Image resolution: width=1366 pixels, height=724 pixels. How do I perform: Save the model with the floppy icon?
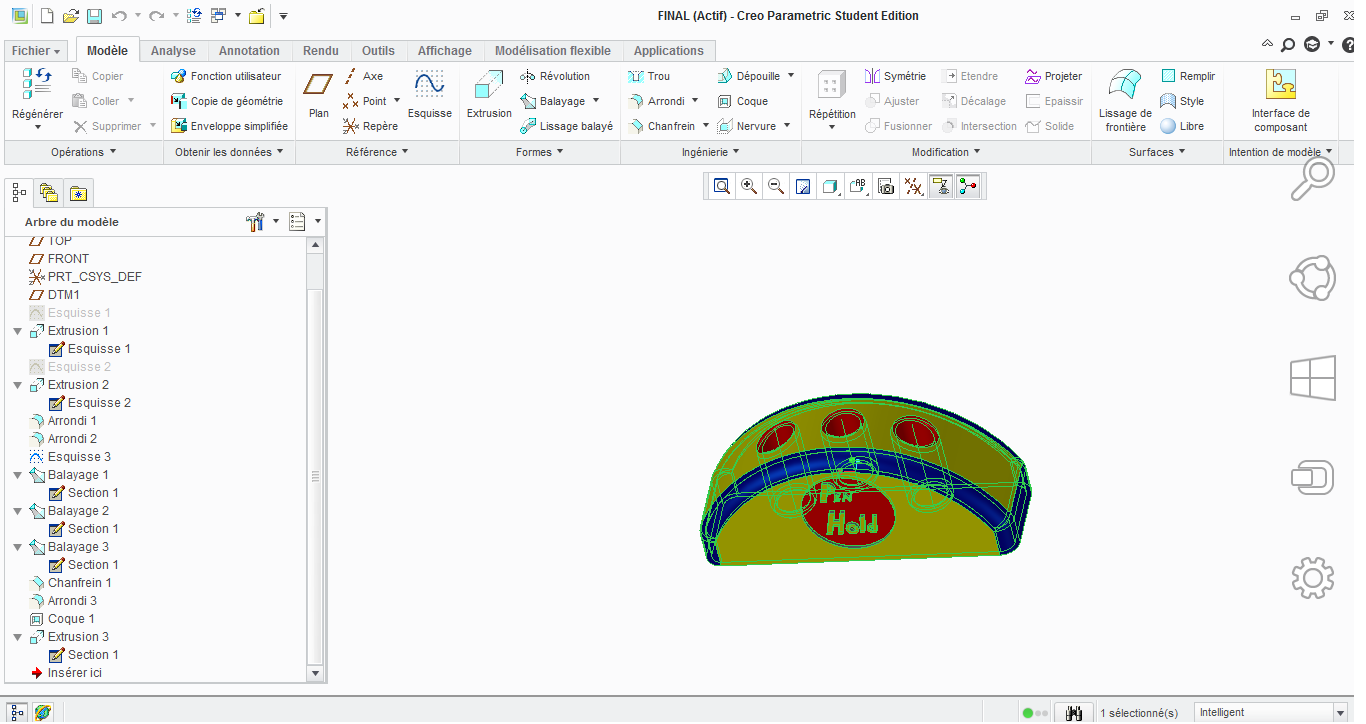[x=94, y=16]
